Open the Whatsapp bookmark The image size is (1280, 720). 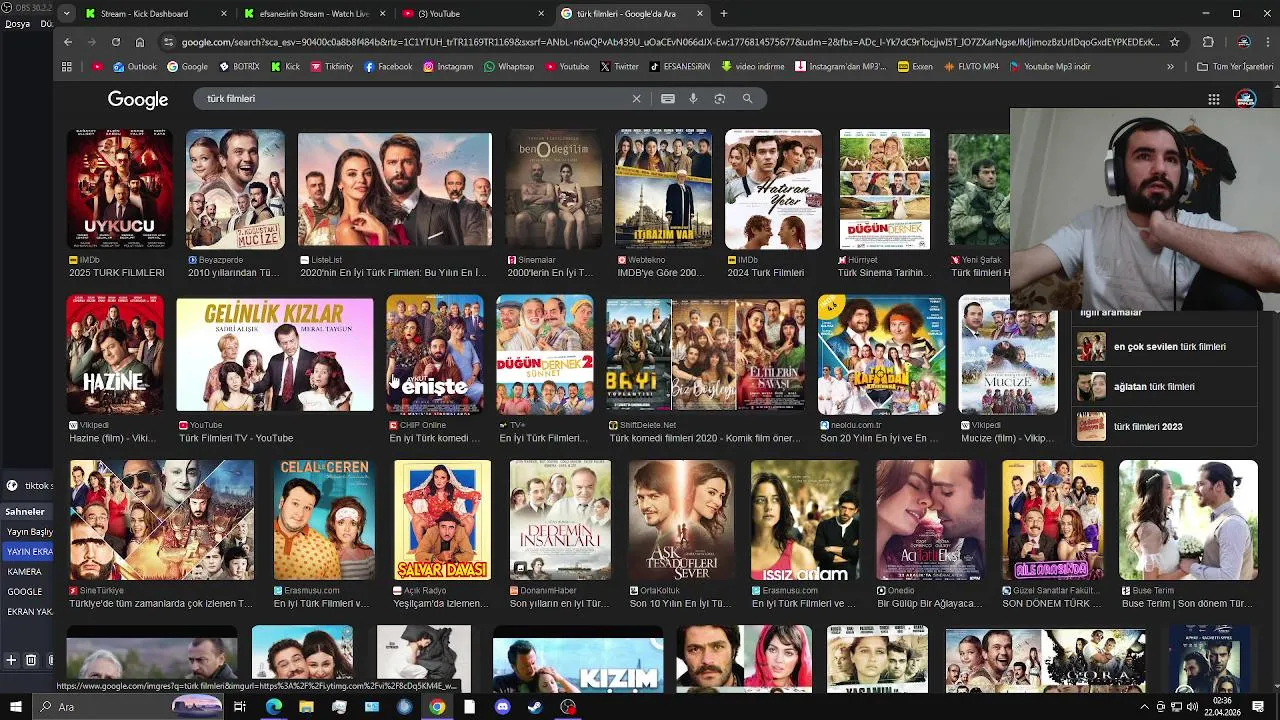coord(509,67)
